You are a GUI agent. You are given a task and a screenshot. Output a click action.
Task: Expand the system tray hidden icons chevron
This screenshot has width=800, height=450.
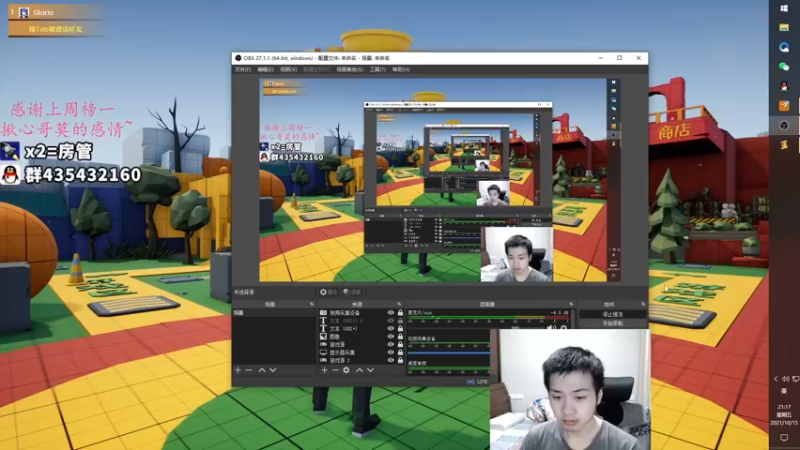(x=776, y=379)
